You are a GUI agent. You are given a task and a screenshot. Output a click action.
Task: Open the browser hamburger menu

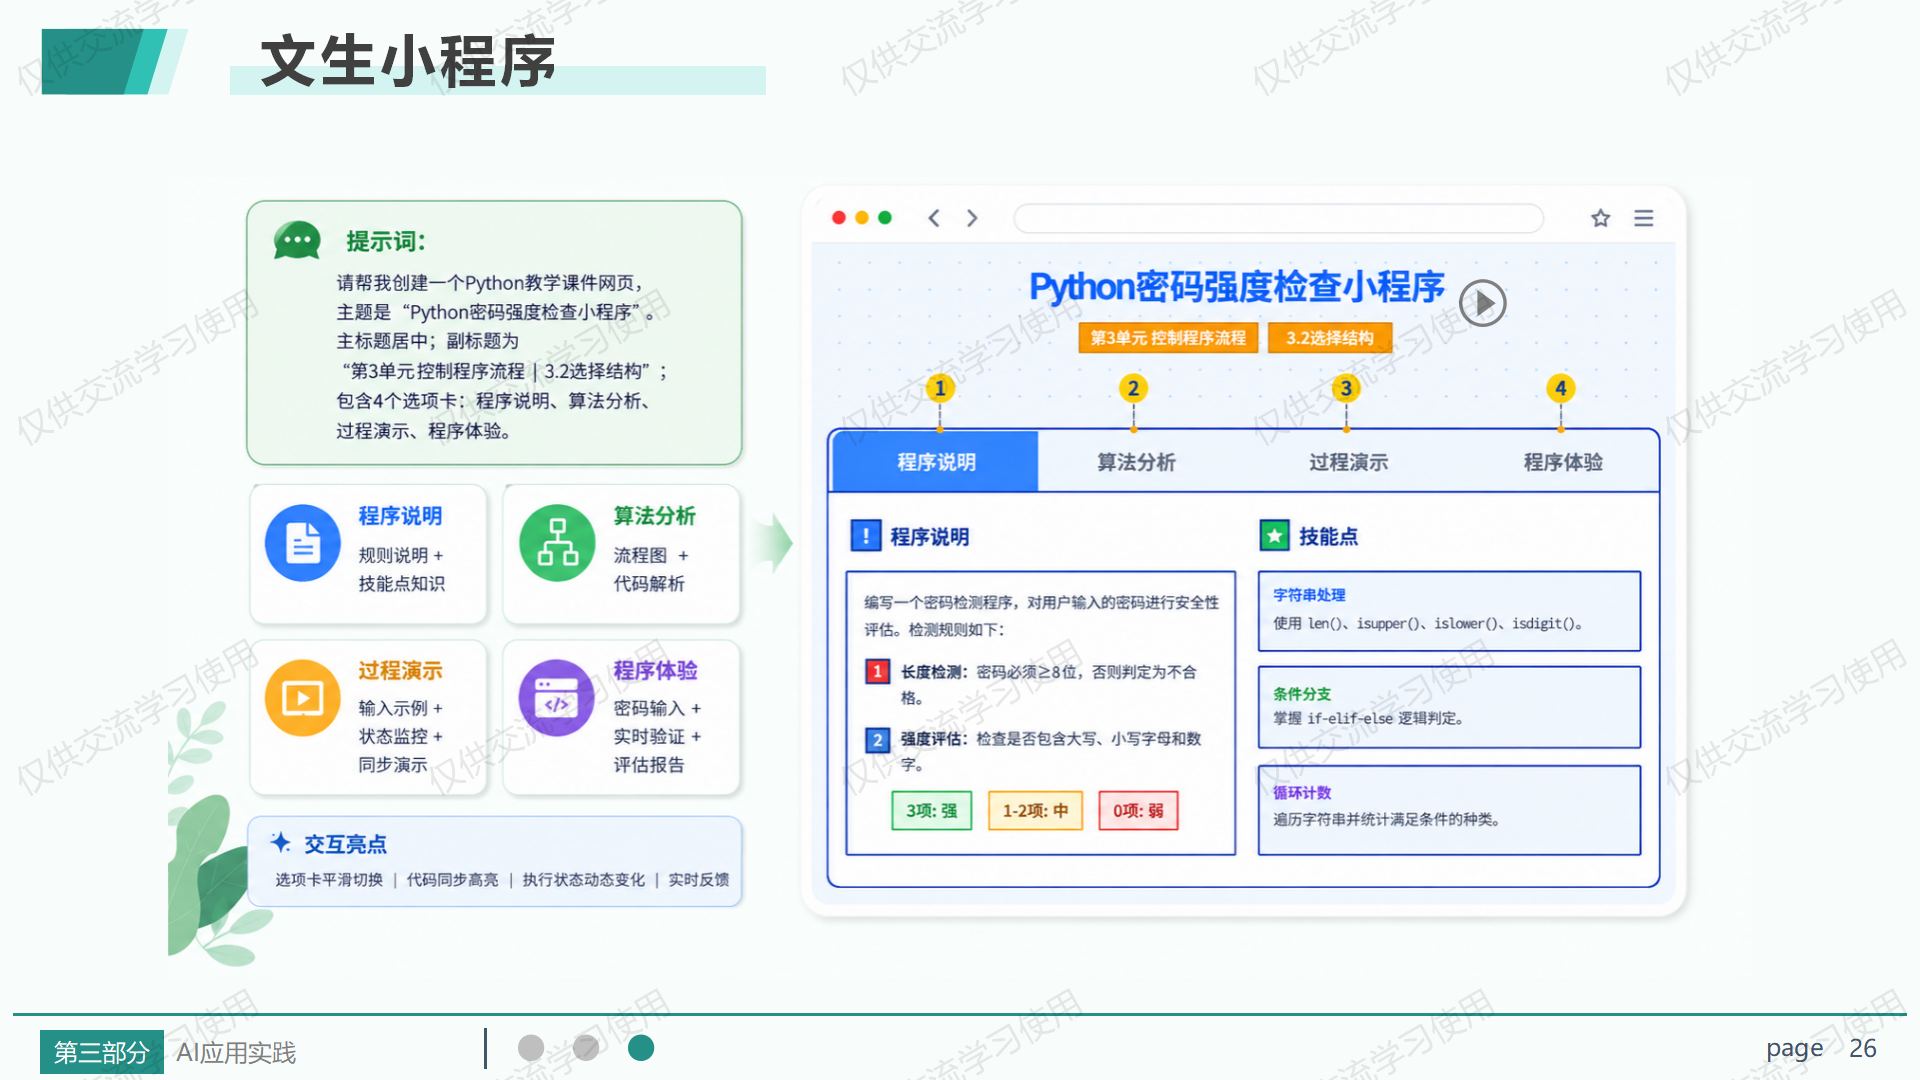coord(1644,218)
